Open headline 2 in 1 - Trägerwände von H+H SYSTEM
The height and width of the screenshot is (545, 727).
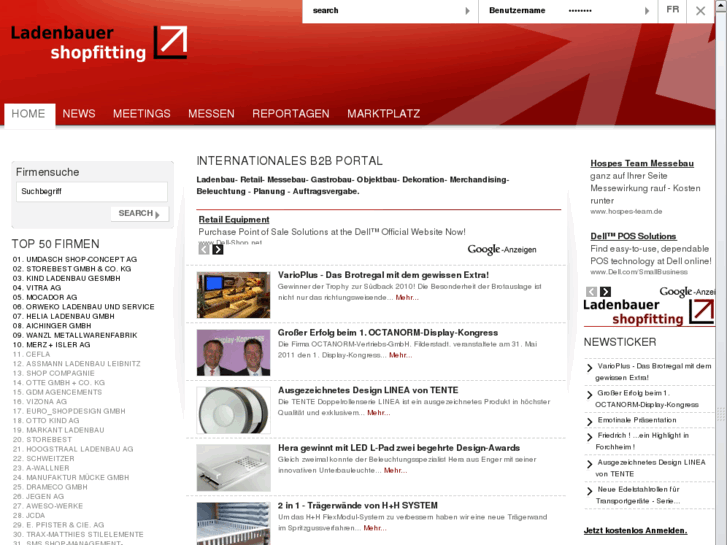point(357,505)
